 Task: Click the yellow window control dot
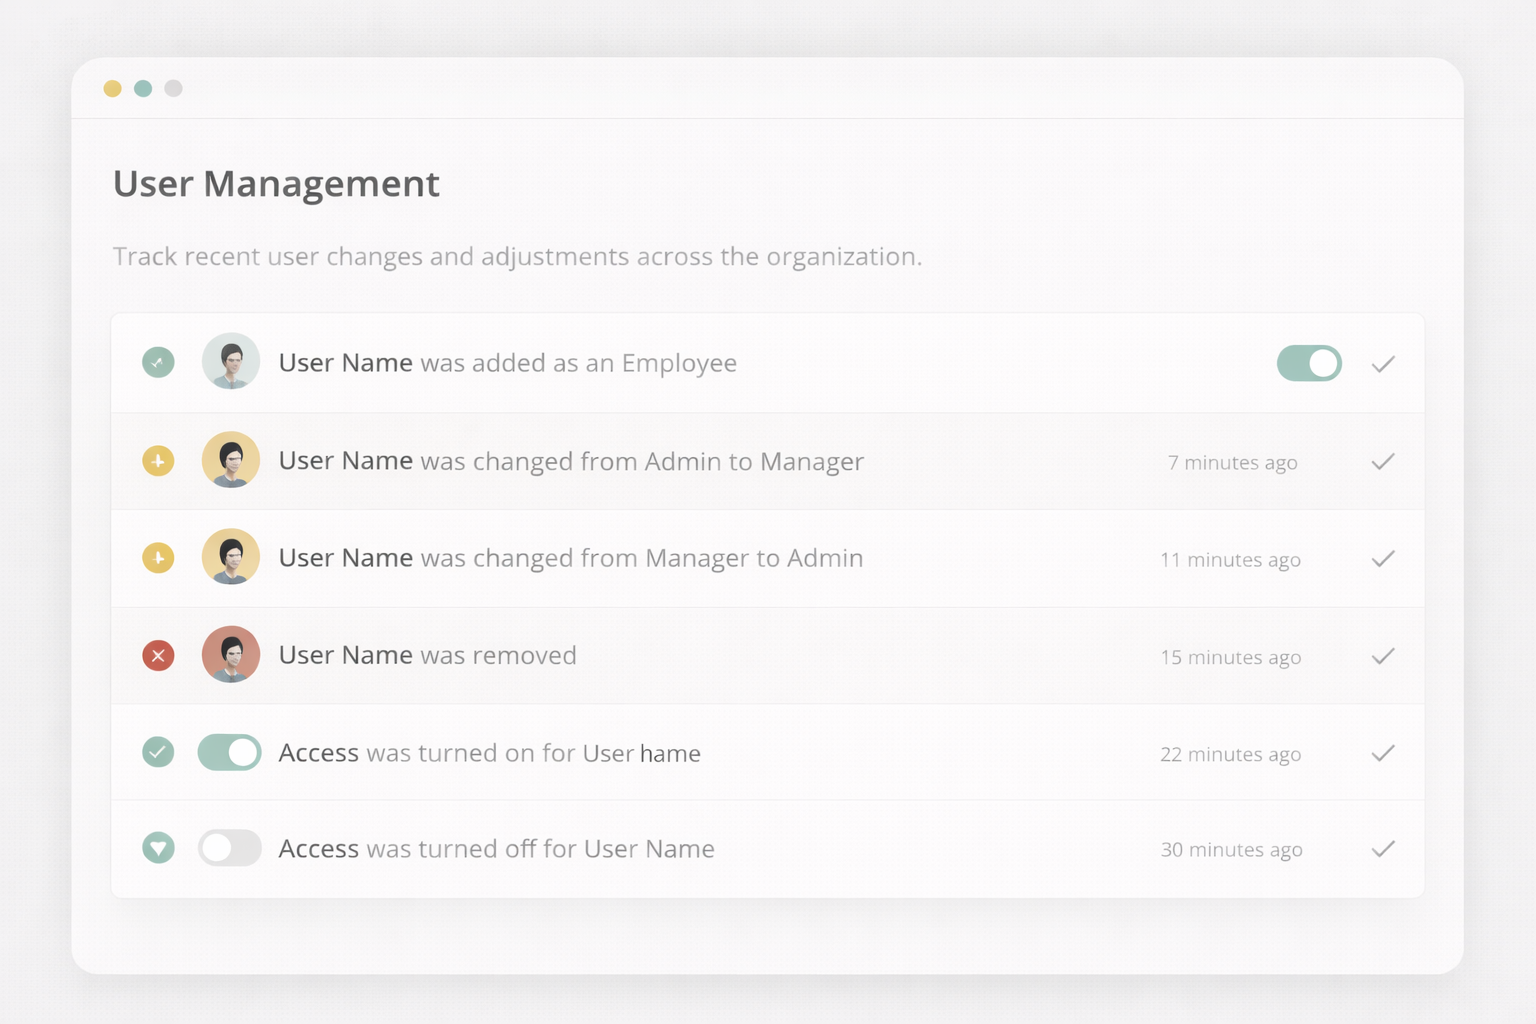point(113,88)
